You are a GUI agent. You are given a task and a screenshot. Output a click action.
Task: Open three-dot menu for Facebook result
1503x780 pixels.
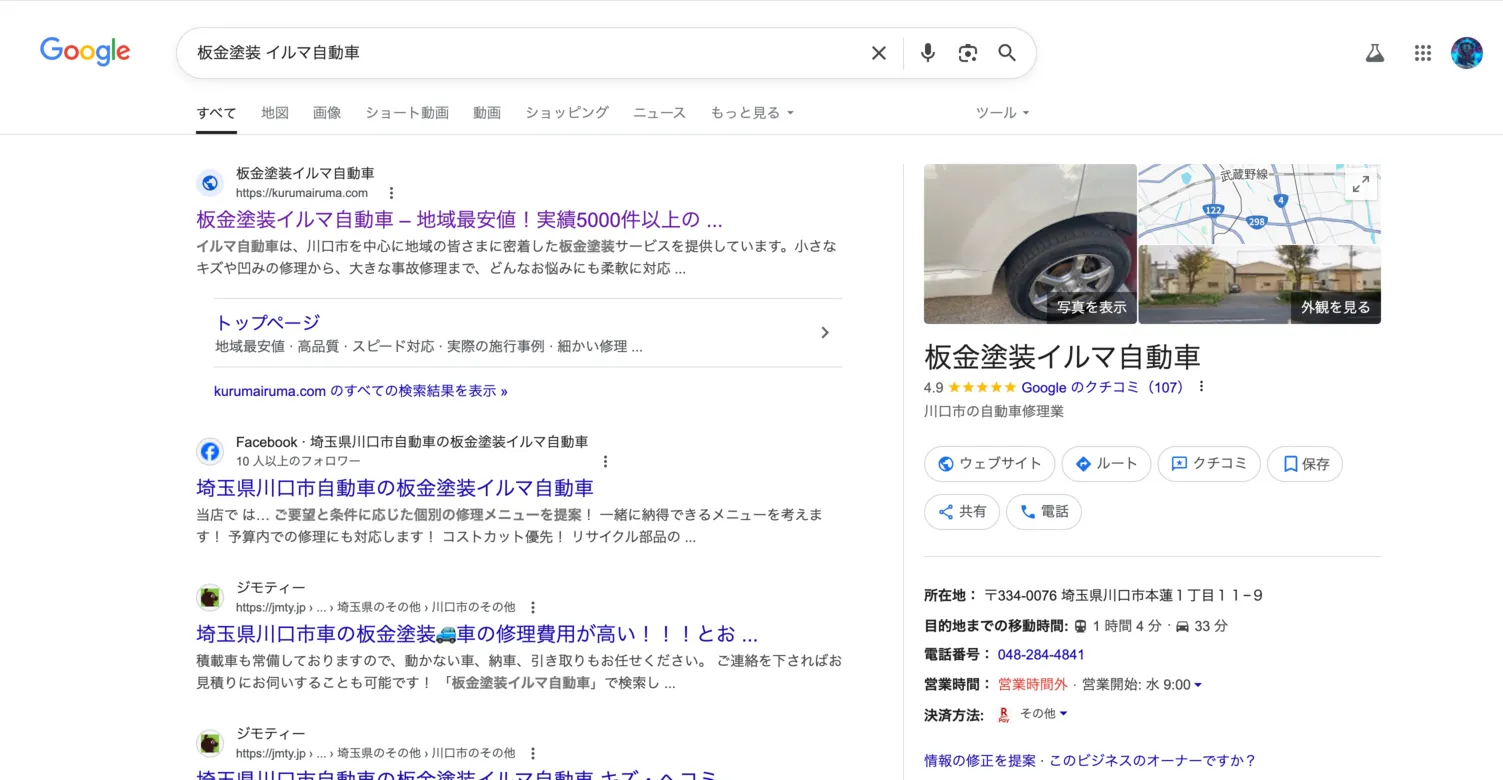(605, 461)
